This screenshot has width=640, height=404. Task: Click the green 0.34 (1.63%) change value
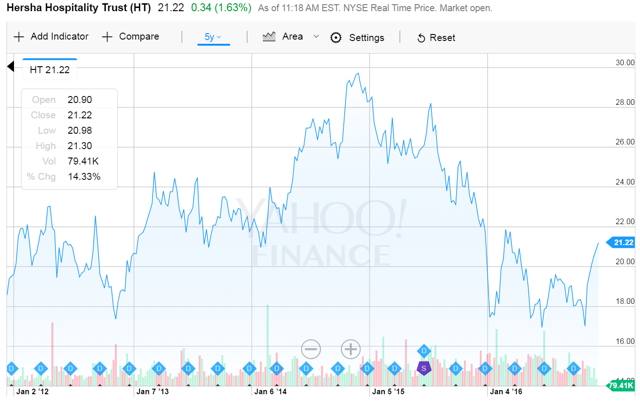[221, 8]
